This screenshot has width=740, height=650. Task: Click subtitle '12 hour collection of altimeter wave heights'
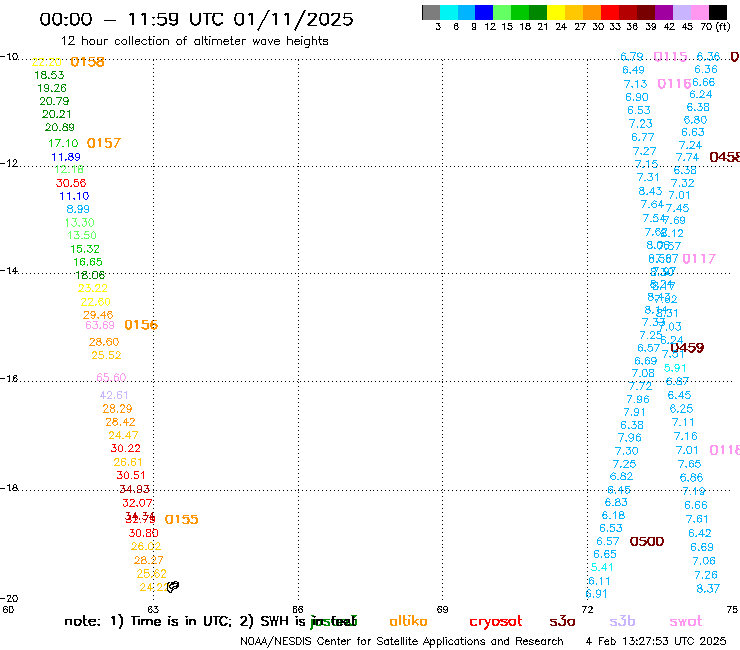click(194, 41)
